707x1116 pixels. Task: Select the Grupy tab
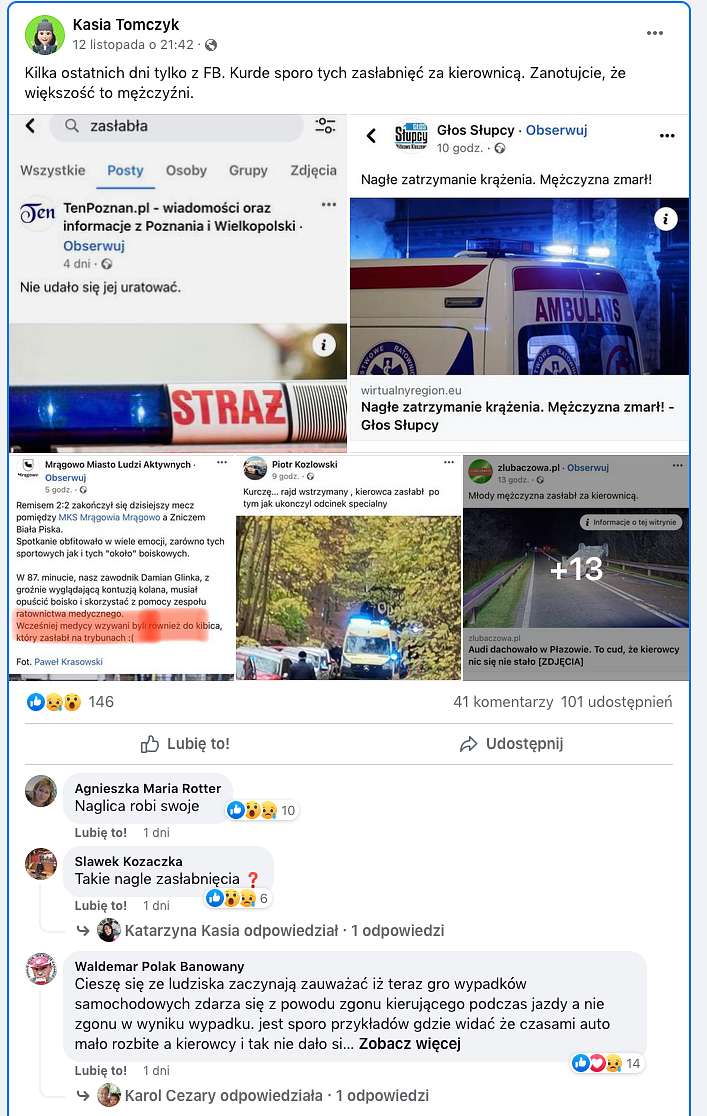point(248,170)
